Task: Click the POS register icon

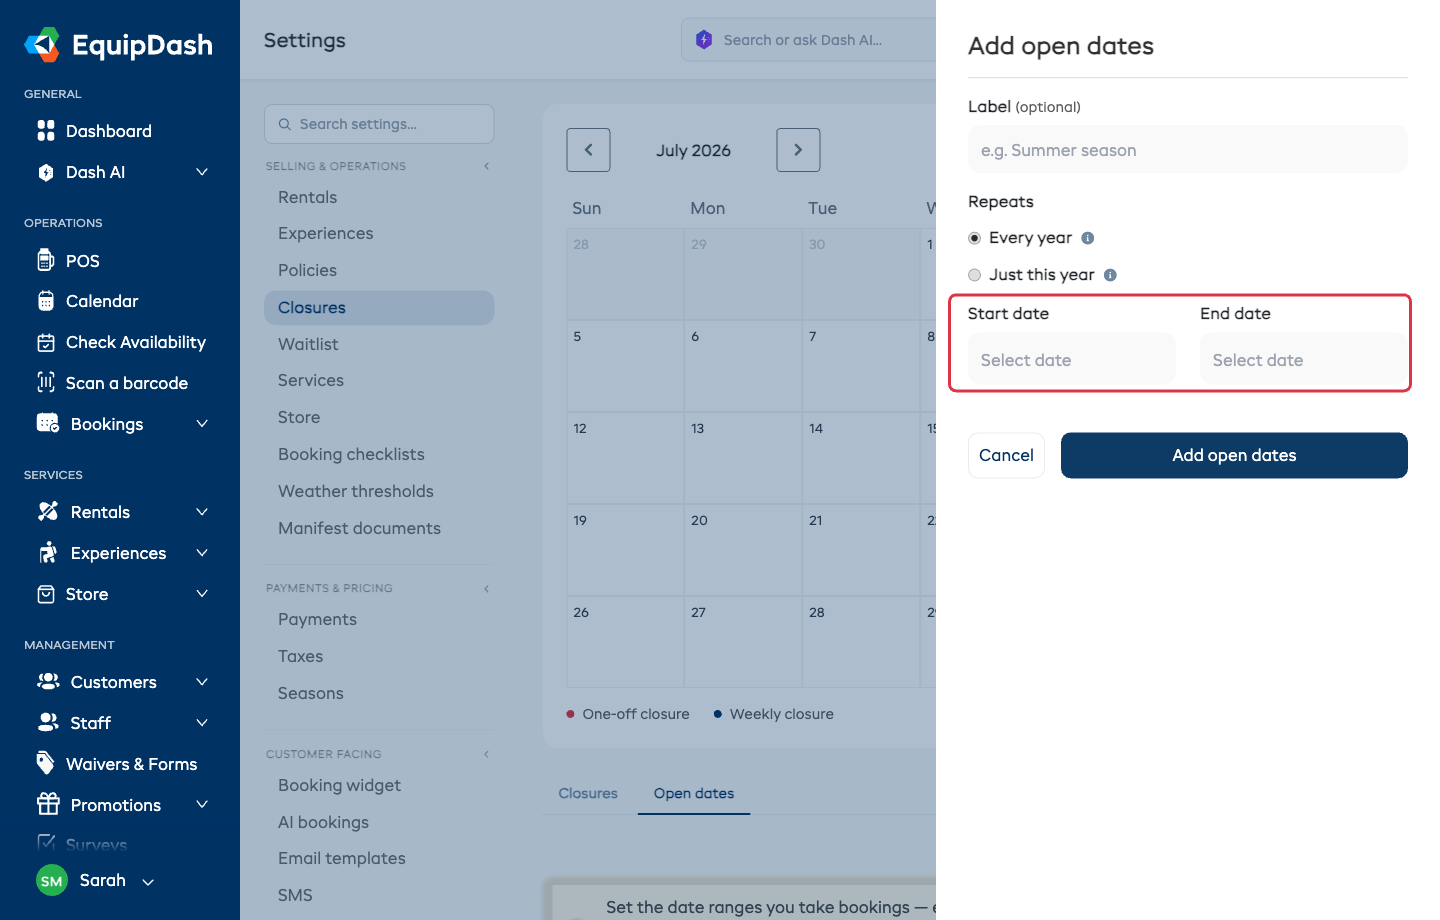Action: 46,260
